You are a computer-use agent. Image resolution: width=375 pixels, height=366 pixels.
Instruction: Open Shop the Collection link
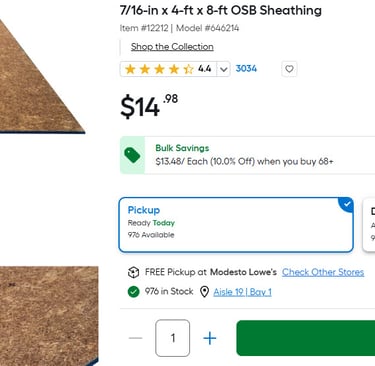[x=172, y=47]
